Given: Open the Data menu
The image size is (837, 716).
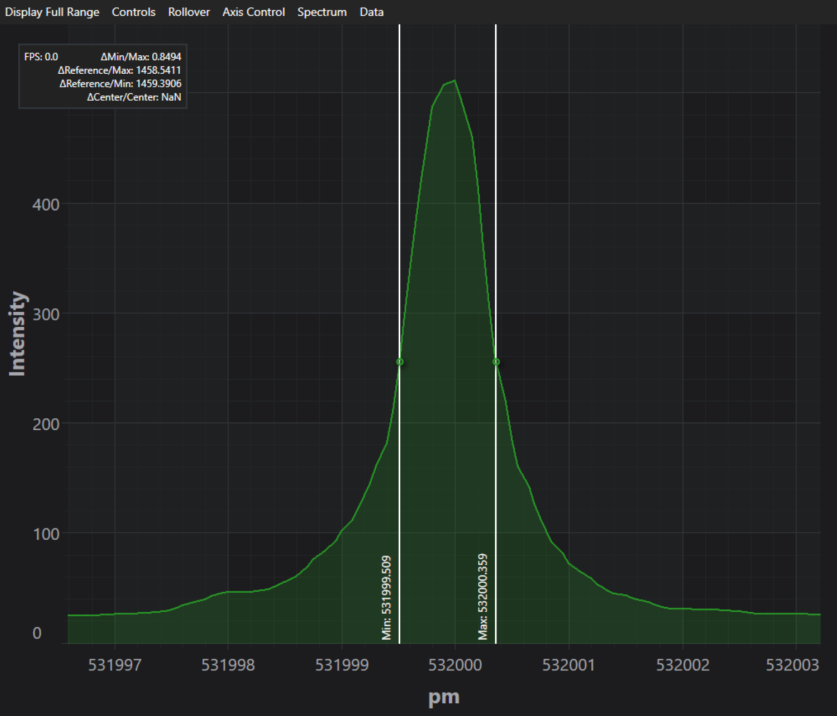Looking at the screenshot, I should [x=372, y=12].
